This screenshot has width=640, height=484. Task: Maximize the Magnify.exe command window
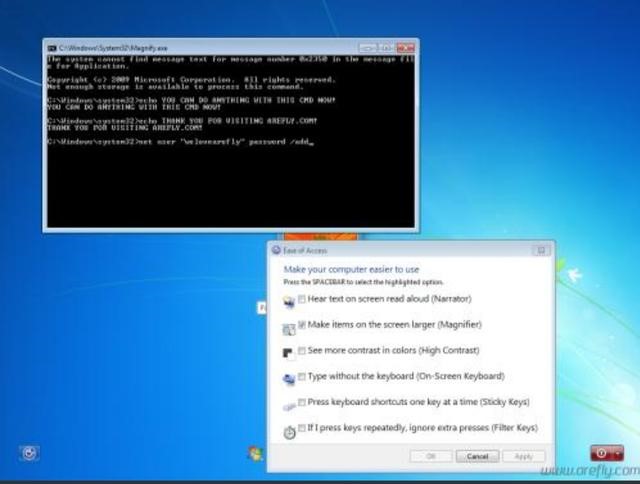385,47
